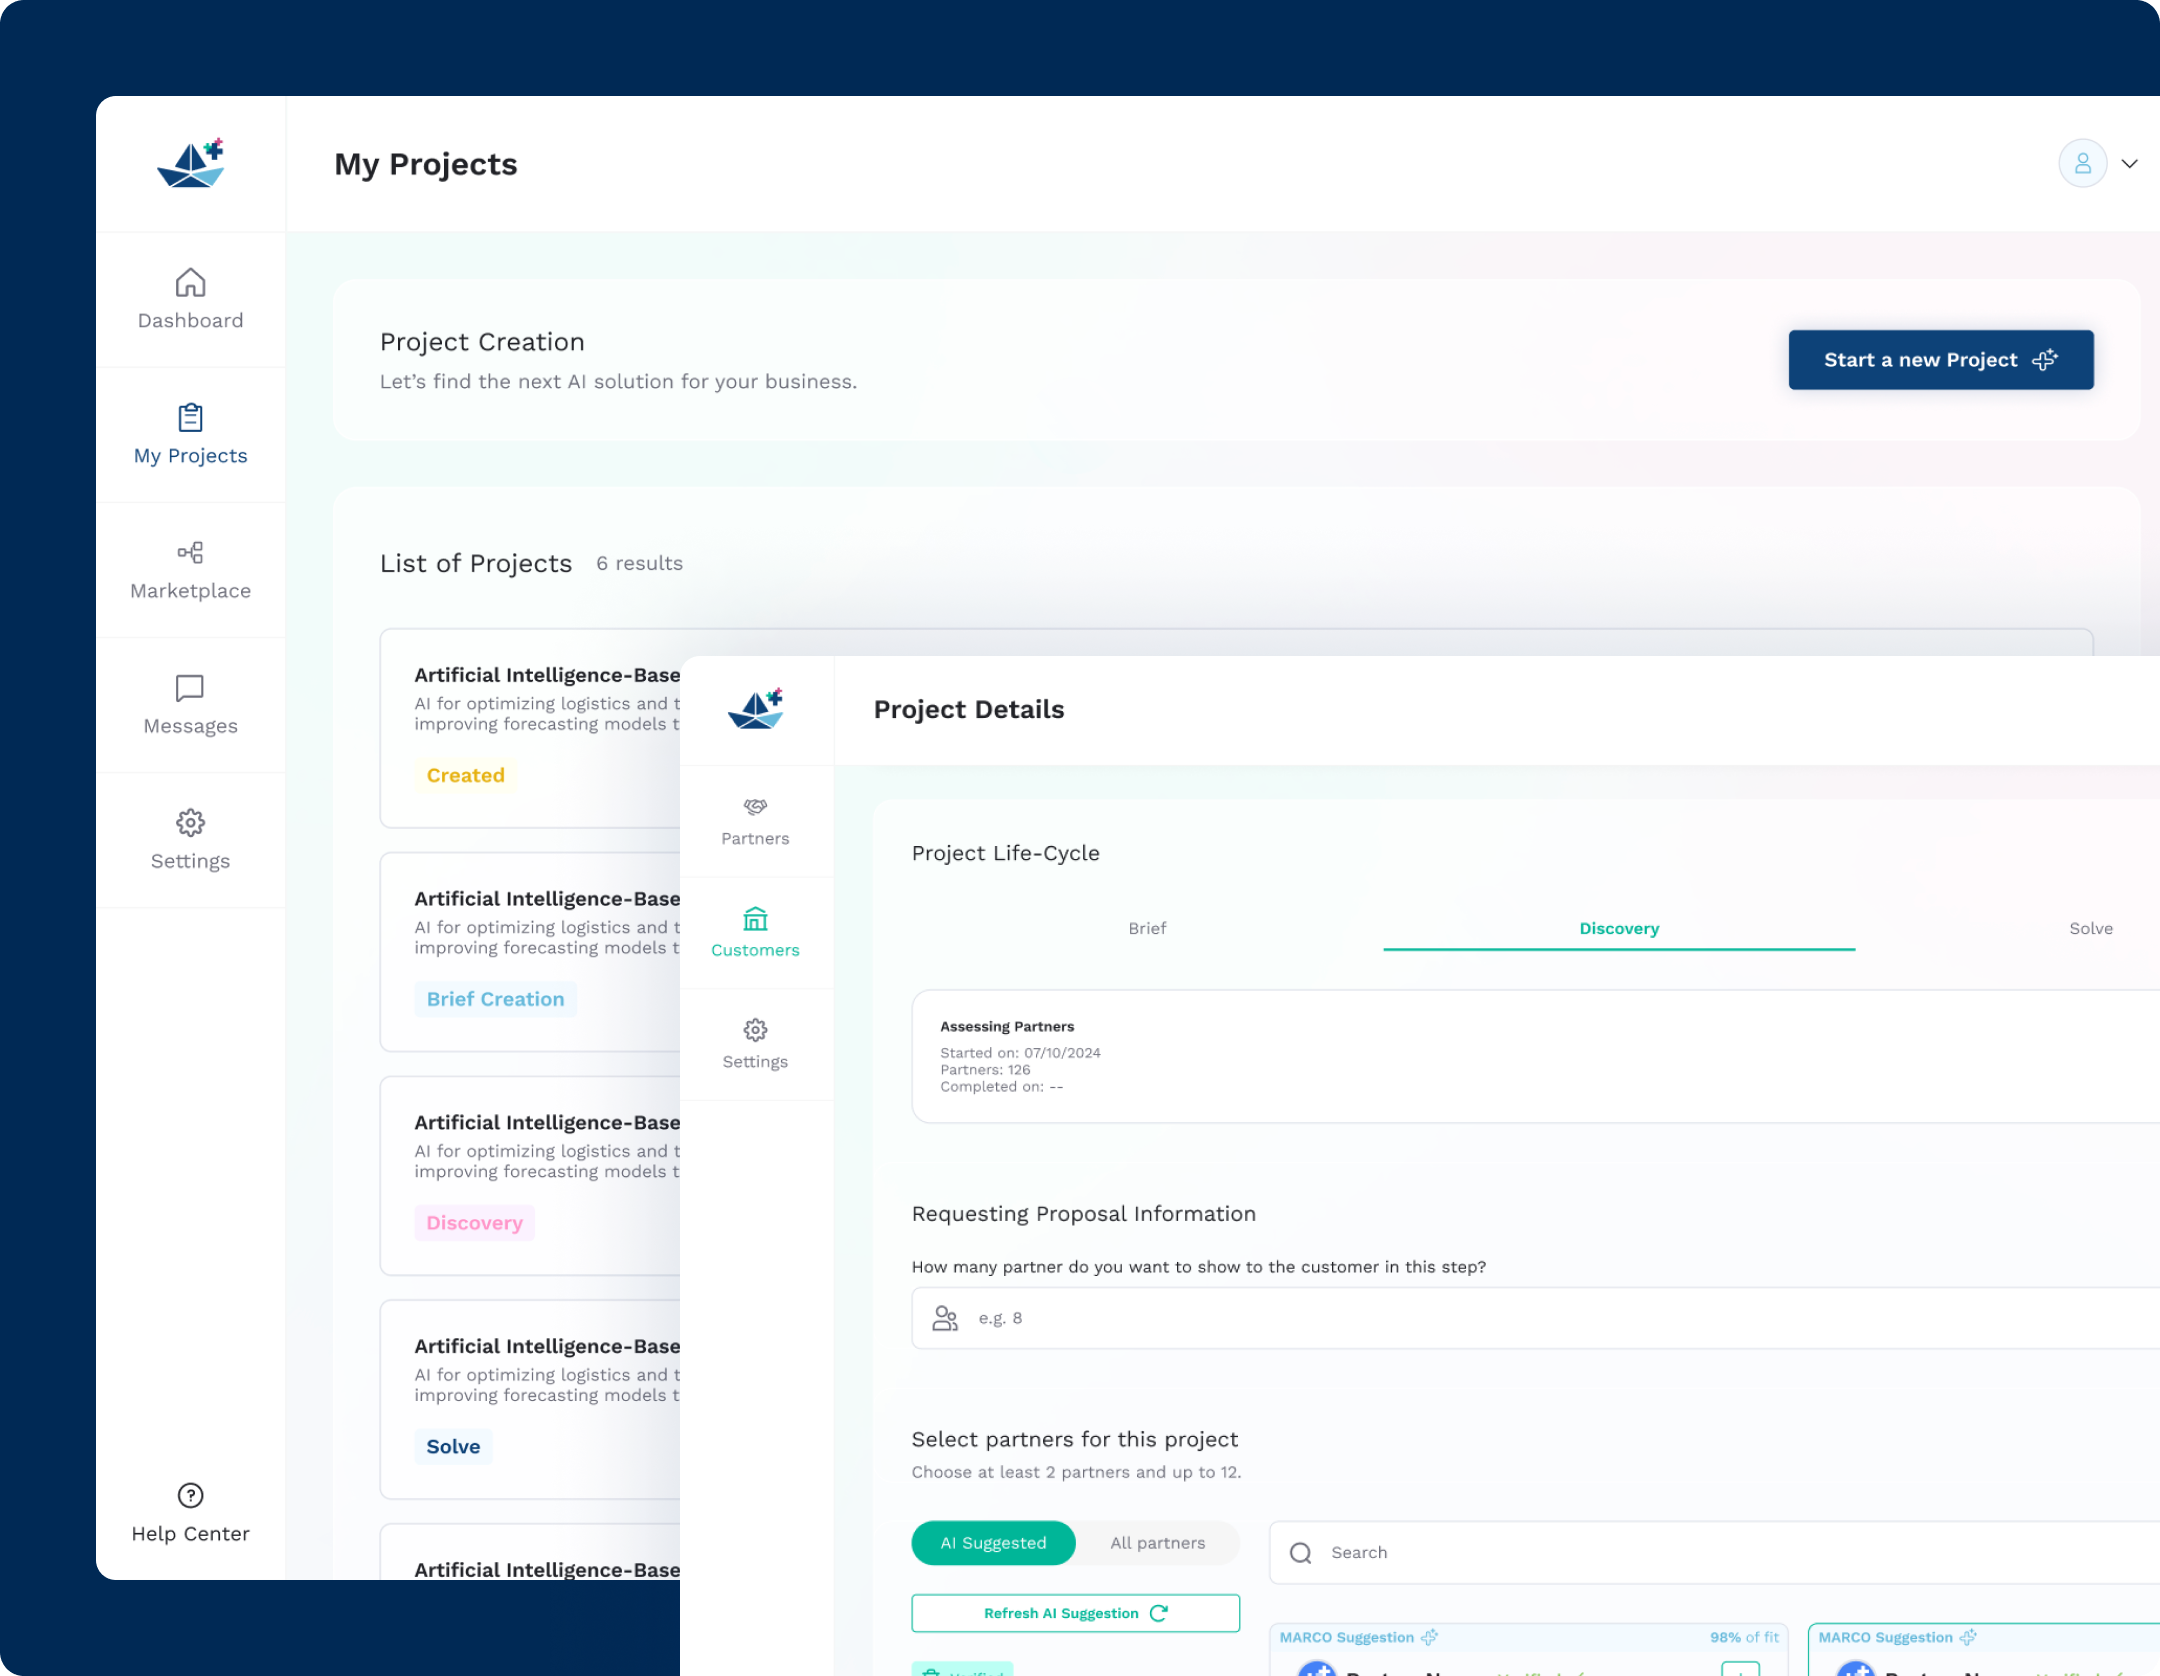Open the Messages chat icon

point(190,688)
